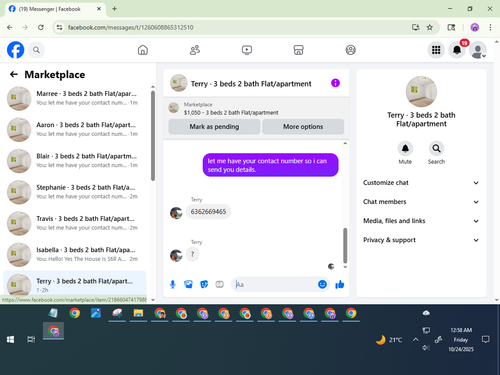
Task: Open Facebook home via the logo
Action: (15, 50)
